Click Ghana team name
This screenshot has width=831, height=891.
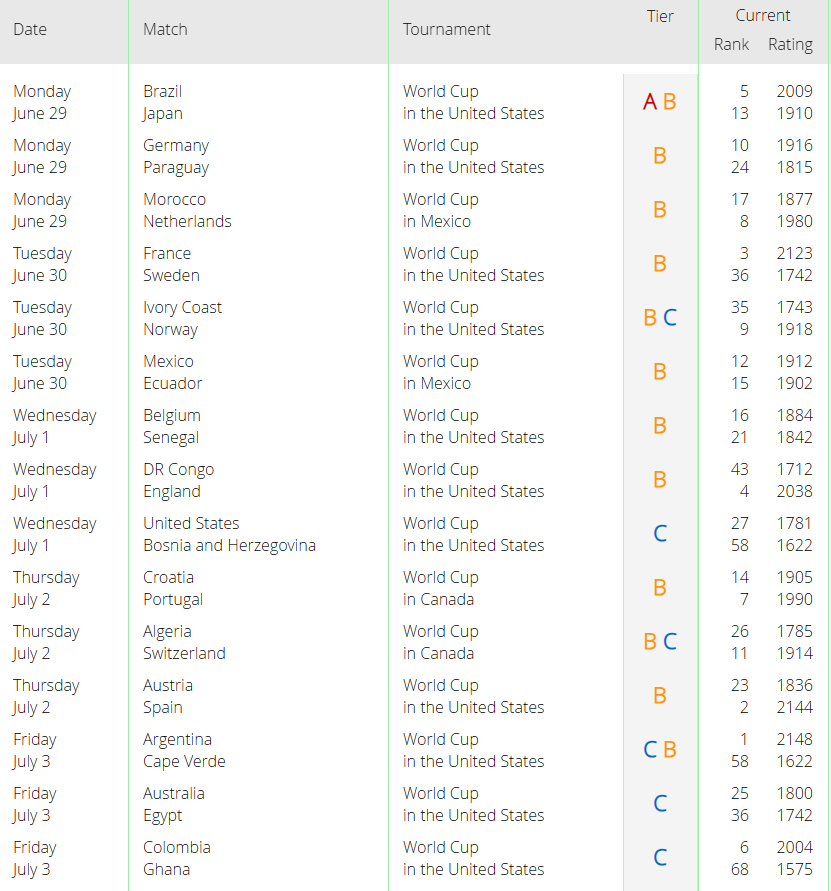pyautogui.click(x=167, y=869)
